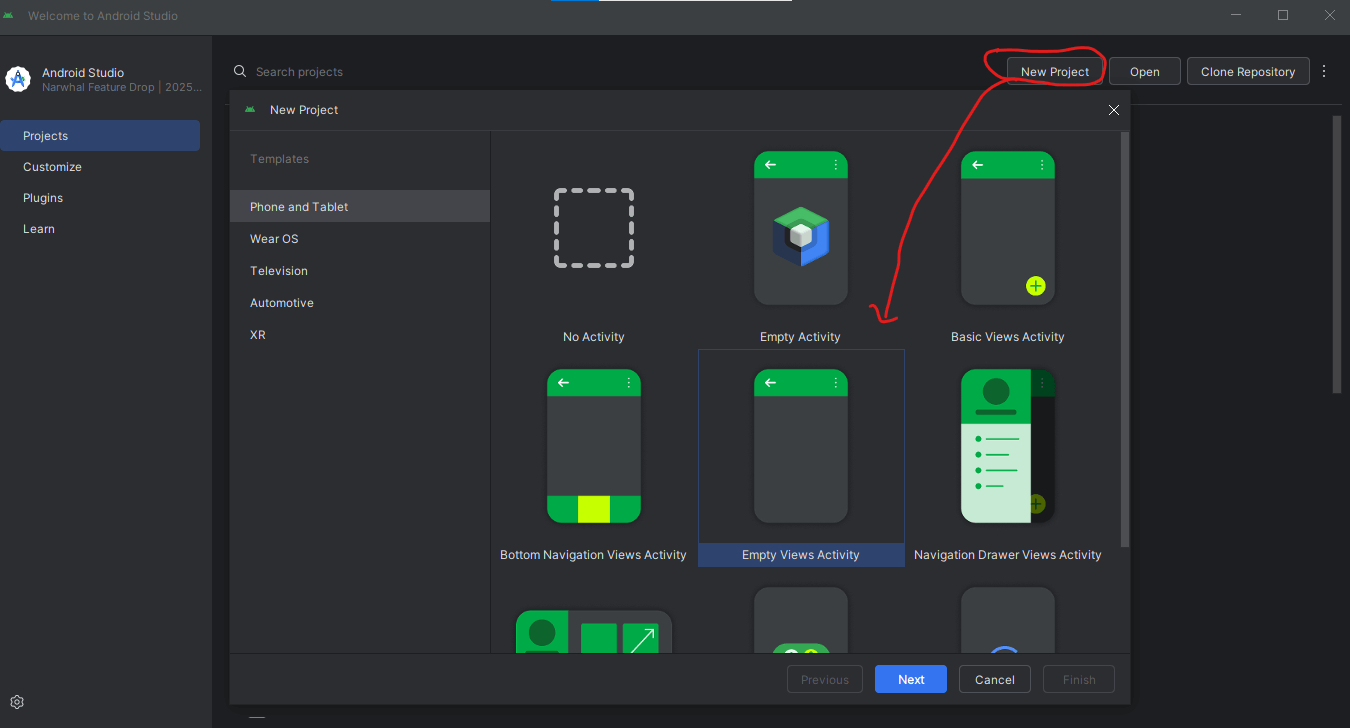Show Automotive templates

pos(282,303)
